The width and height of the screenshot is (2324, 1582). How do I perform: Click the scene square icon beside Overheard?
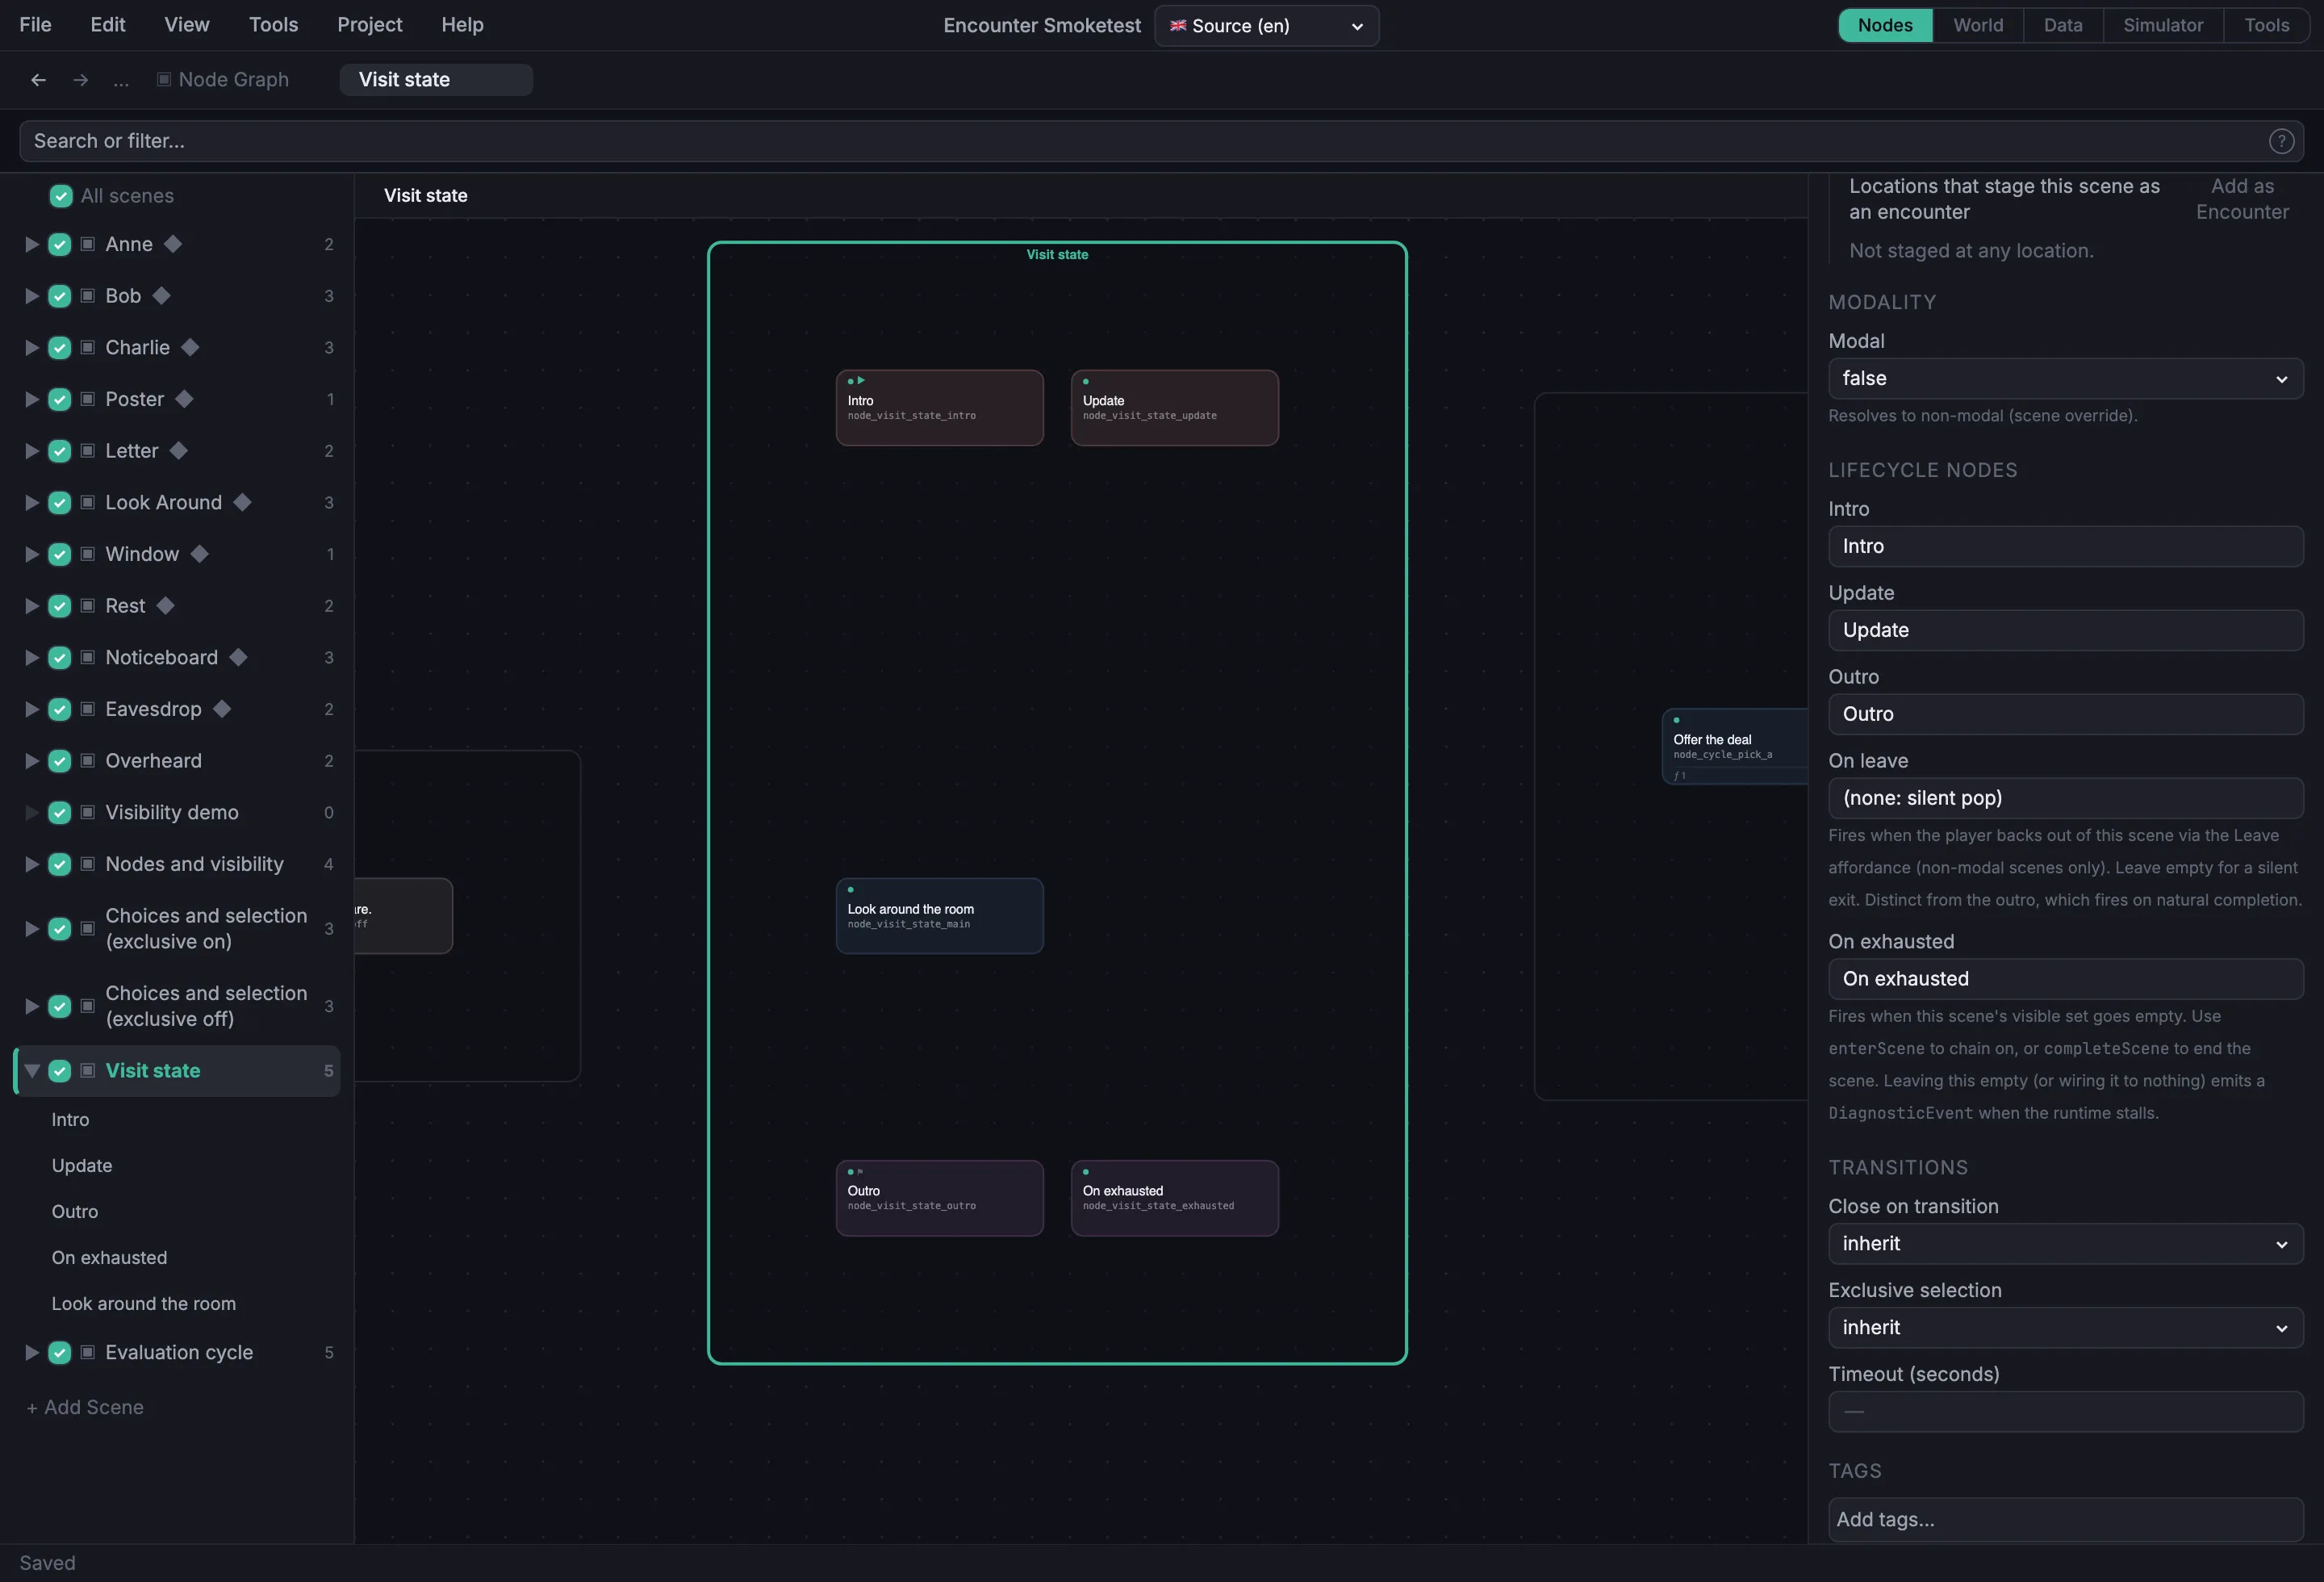tap(88, 761)
